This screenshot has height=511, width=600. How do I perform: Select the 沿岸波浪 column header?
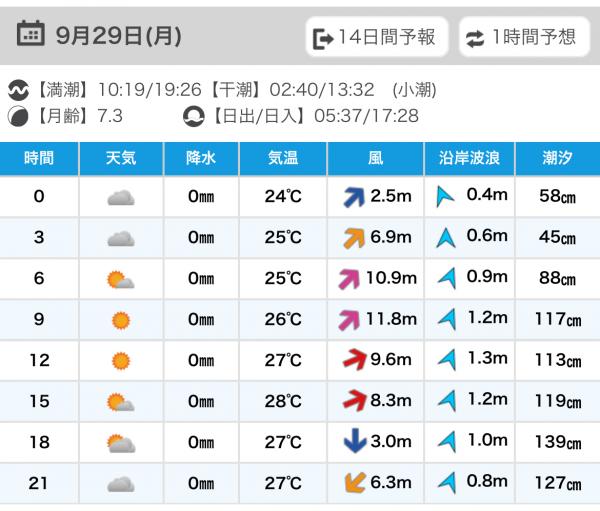click(469, 157)
